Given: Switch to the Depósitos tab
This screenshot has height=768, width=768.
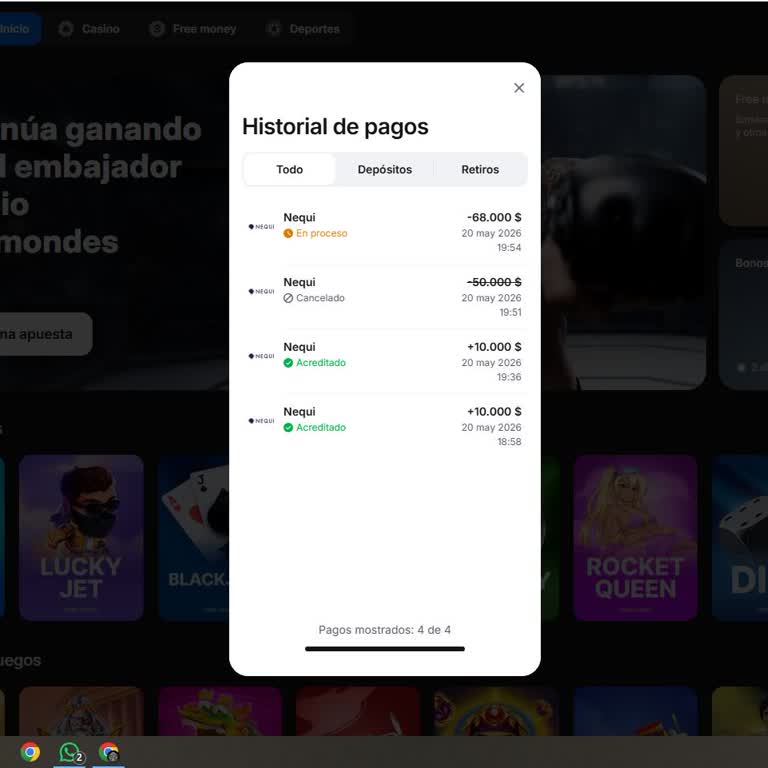Looking at the screenshot, I should [384, 169].
